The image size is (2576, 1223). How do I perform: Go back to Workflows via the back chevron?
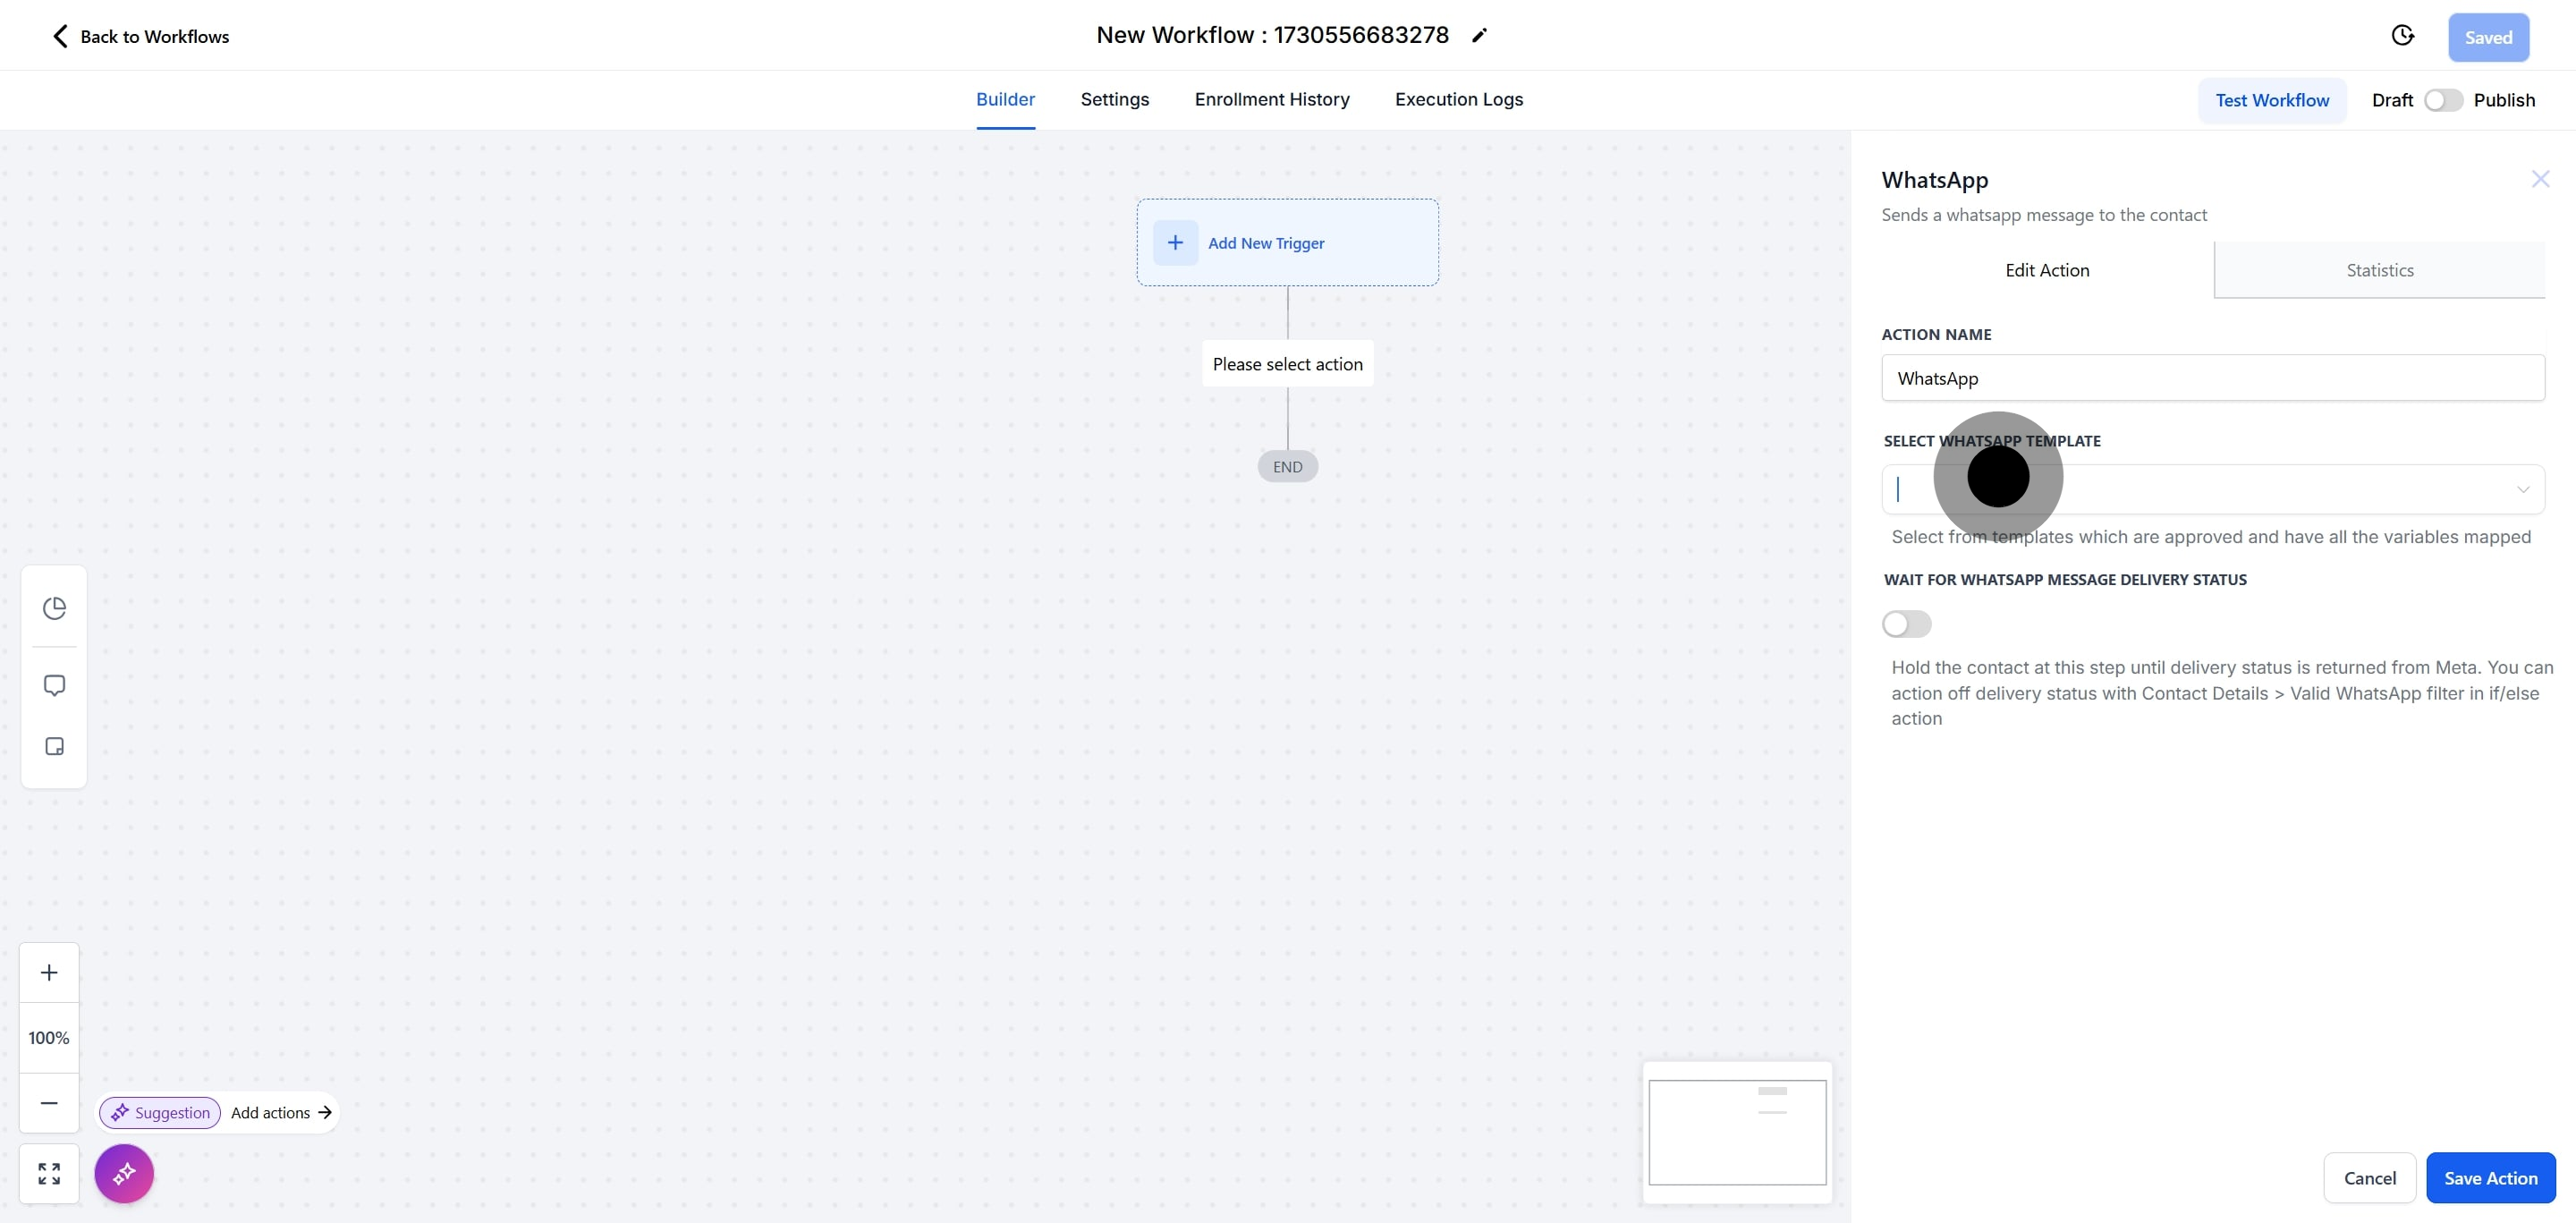[60, 36]
